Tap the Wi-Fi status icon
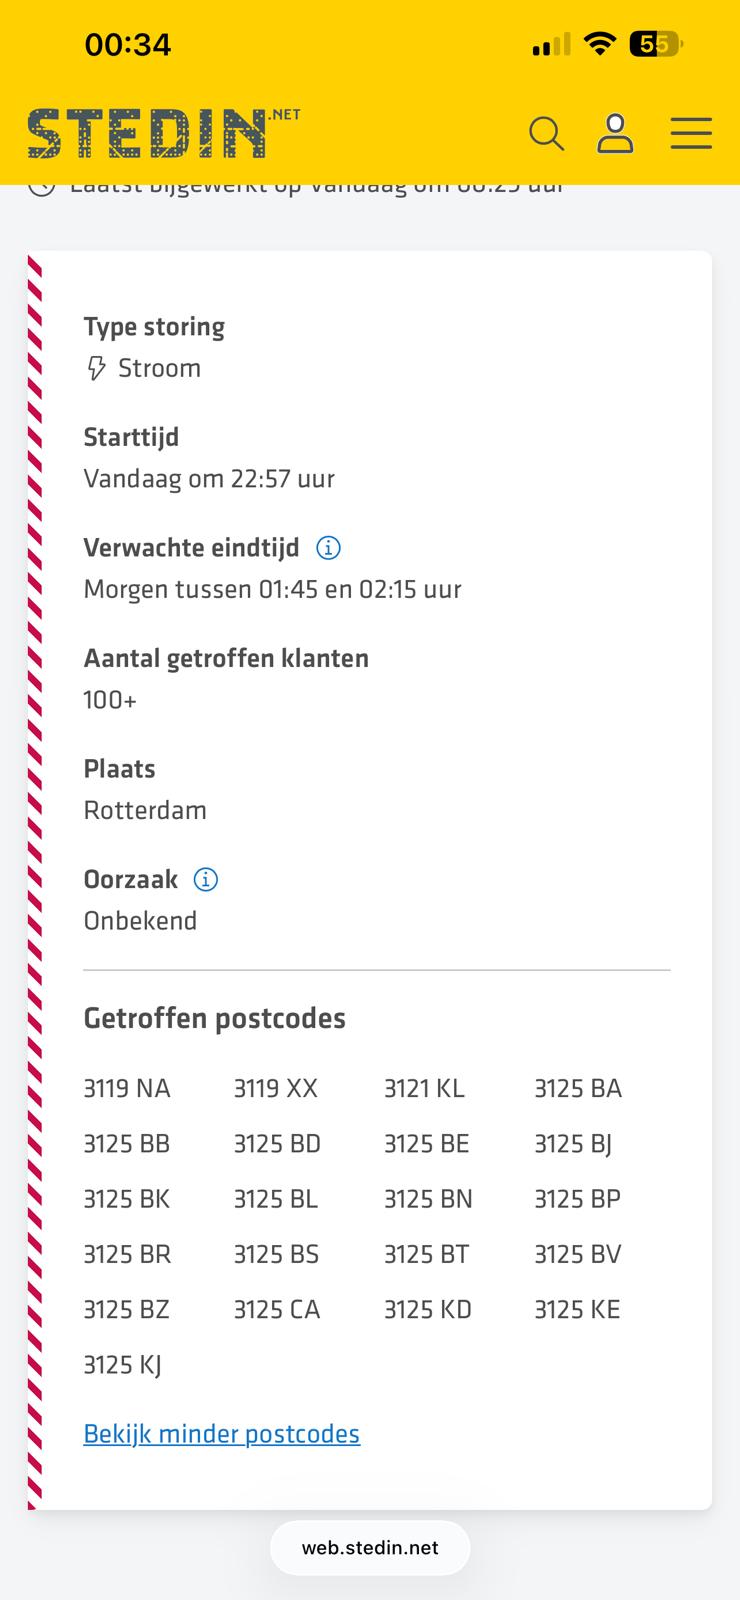The height and width of the screenshot is (1600, 740). pos(599,44)
